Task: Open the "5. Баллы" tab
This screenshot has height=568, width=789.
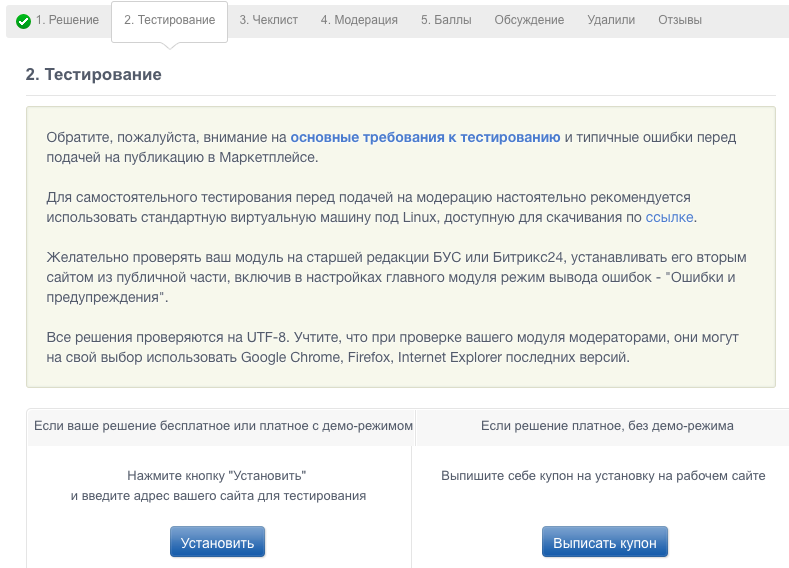Action: pyautogui.click(x=446, y=20)
